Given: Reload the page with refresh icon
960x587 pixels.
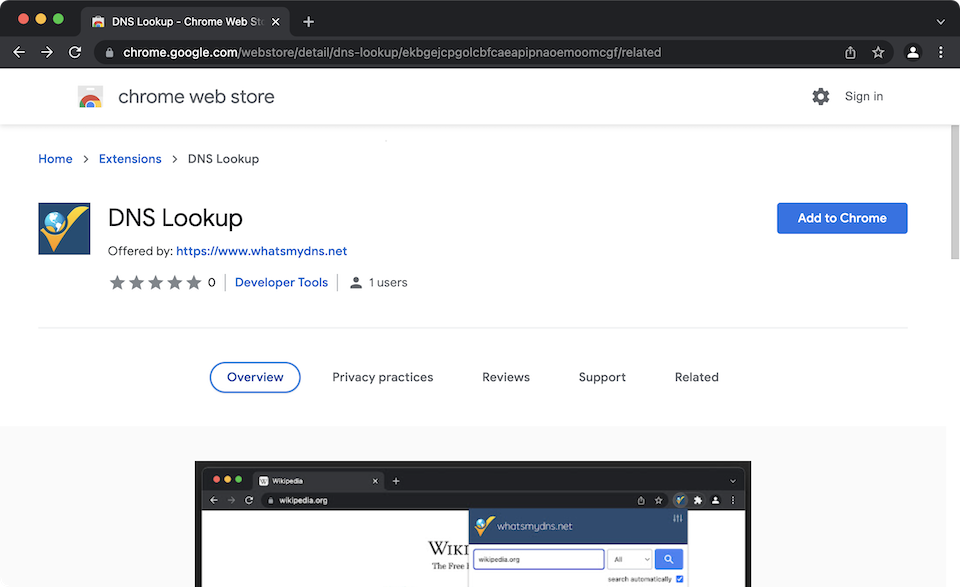Looking at the screenshot, I should (x=75, y=52).
